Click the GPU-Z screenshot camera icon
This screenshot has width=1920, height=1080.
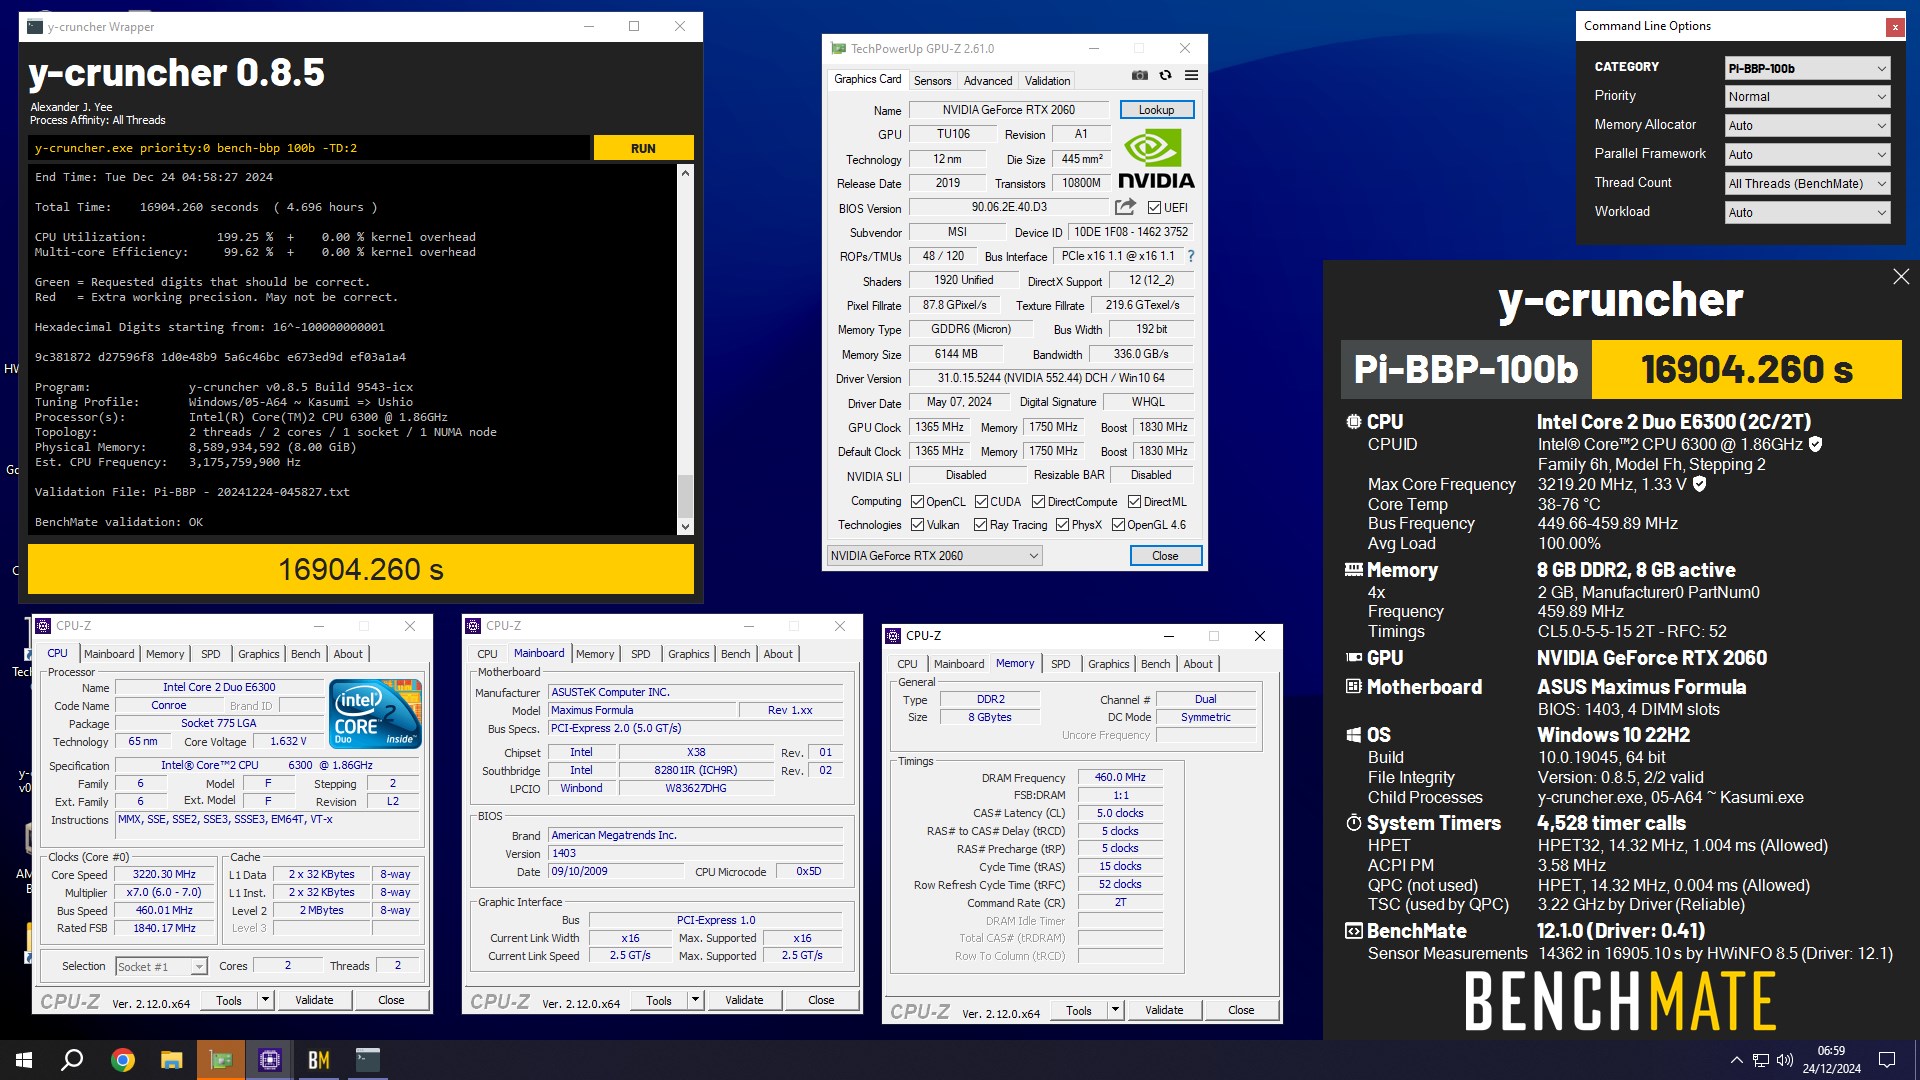pos(1139,75)
